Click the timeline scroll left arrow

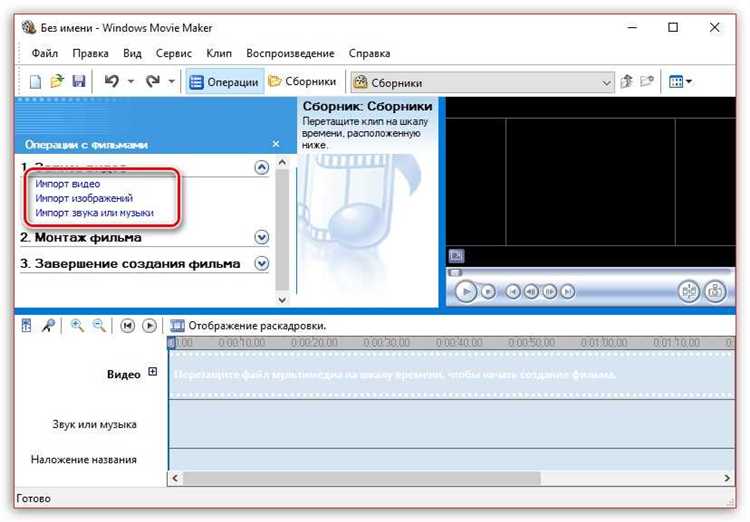click(175, 478)
